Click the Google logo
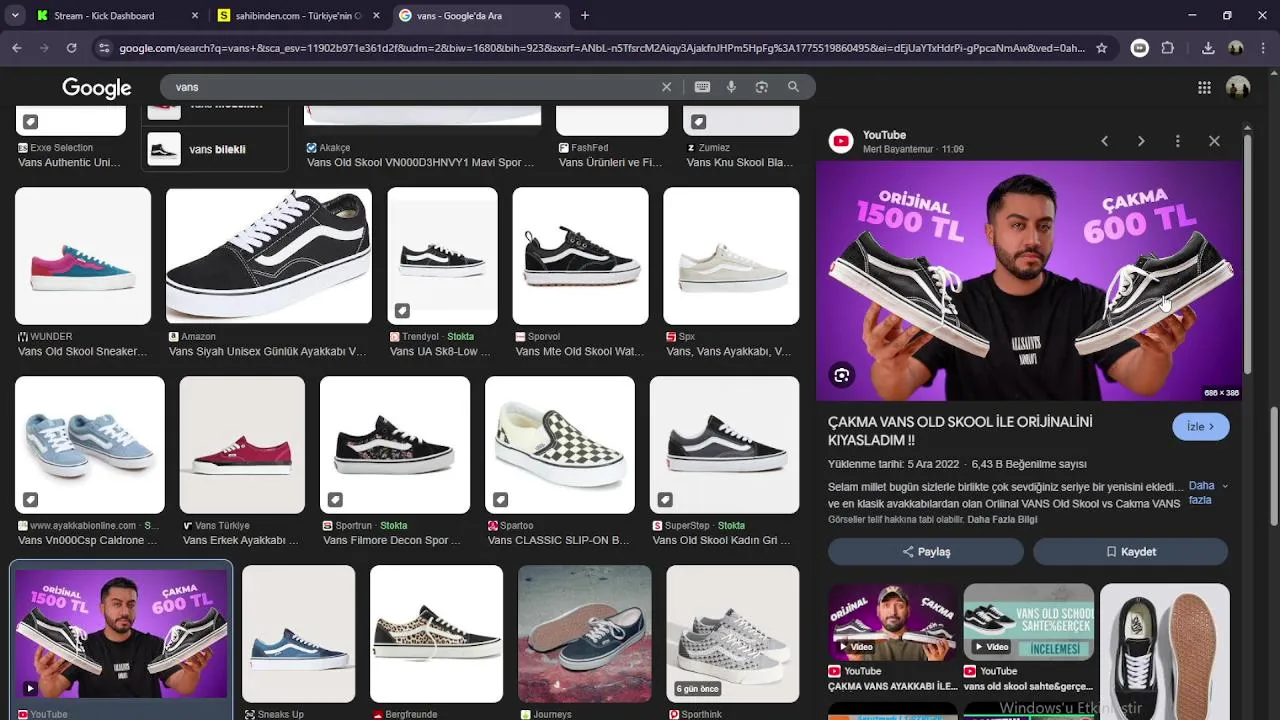1280x720 pixels. [x=97, y=88]
